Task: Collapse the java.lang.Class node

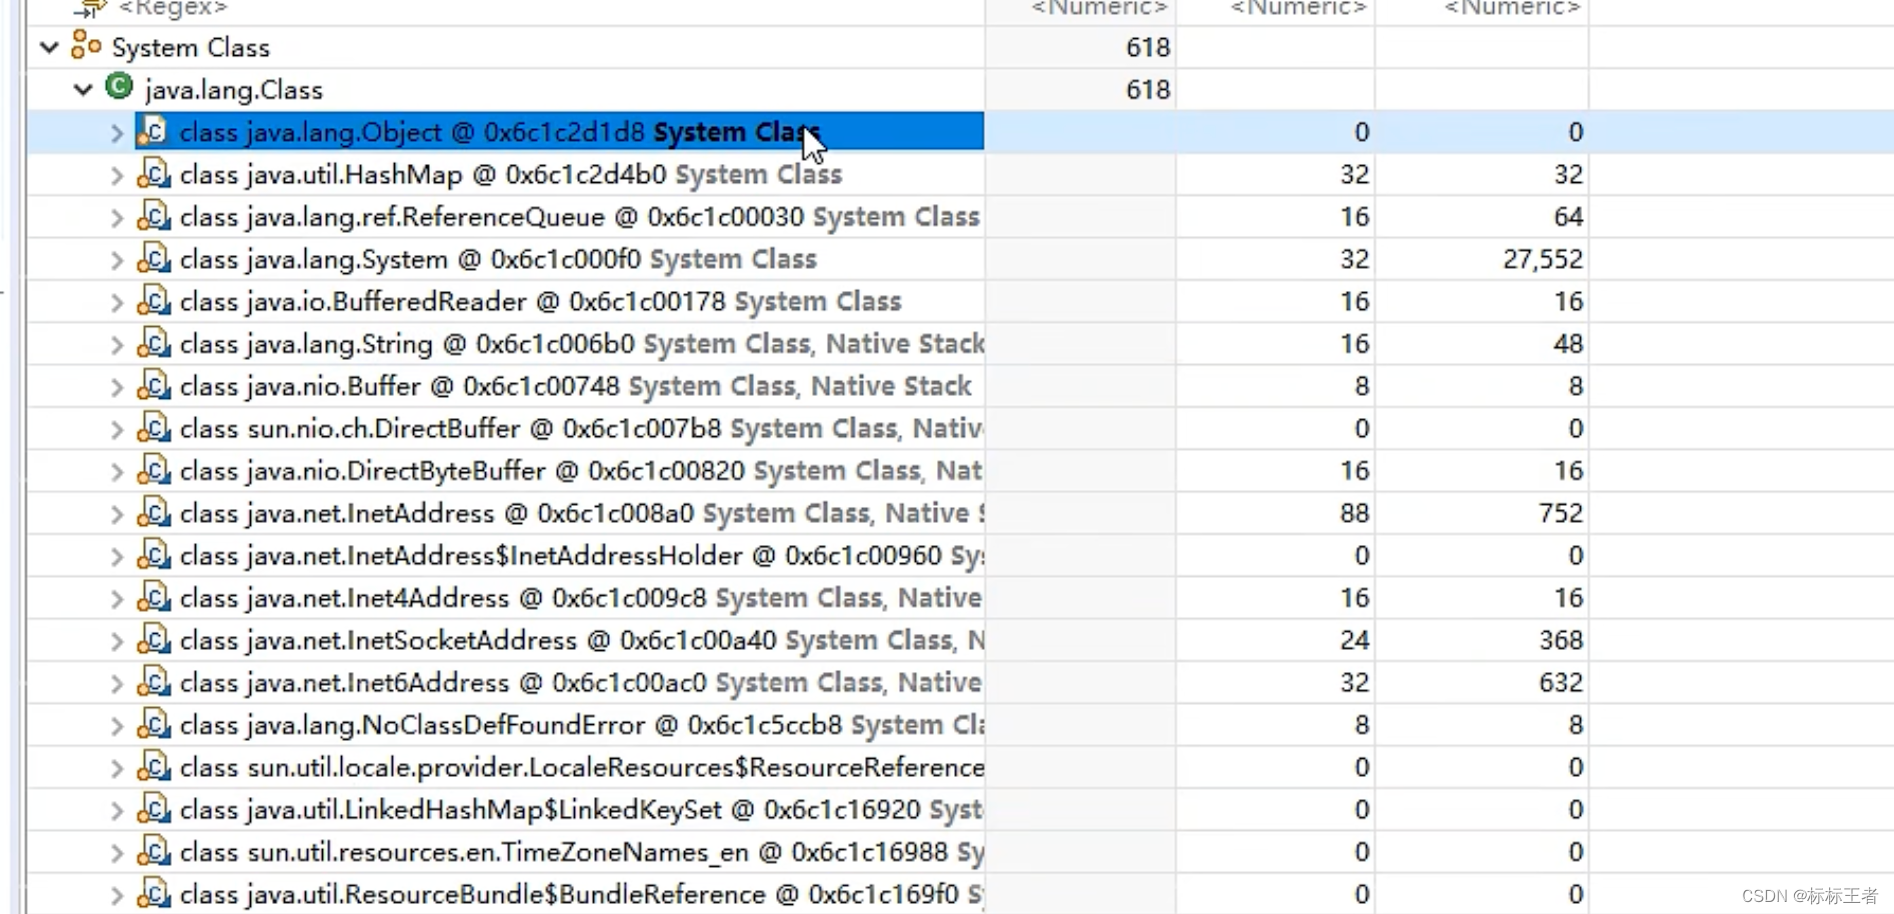Action: click(x=83, y=89)
